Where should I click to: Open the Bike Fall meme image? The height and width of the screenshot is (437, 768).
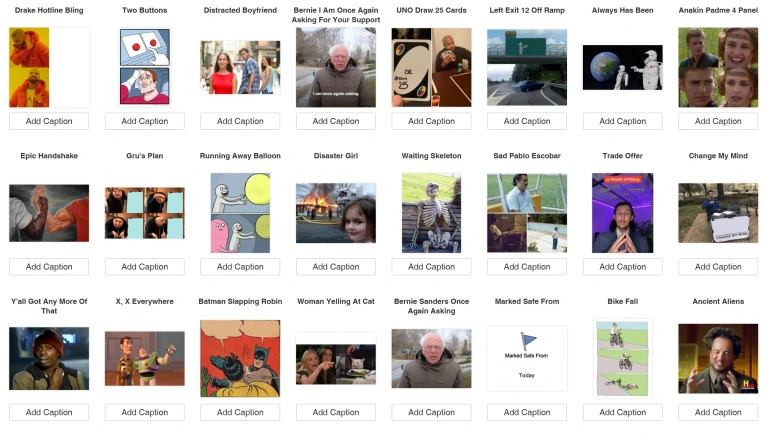pyautogui.click(x=623, y=359)
